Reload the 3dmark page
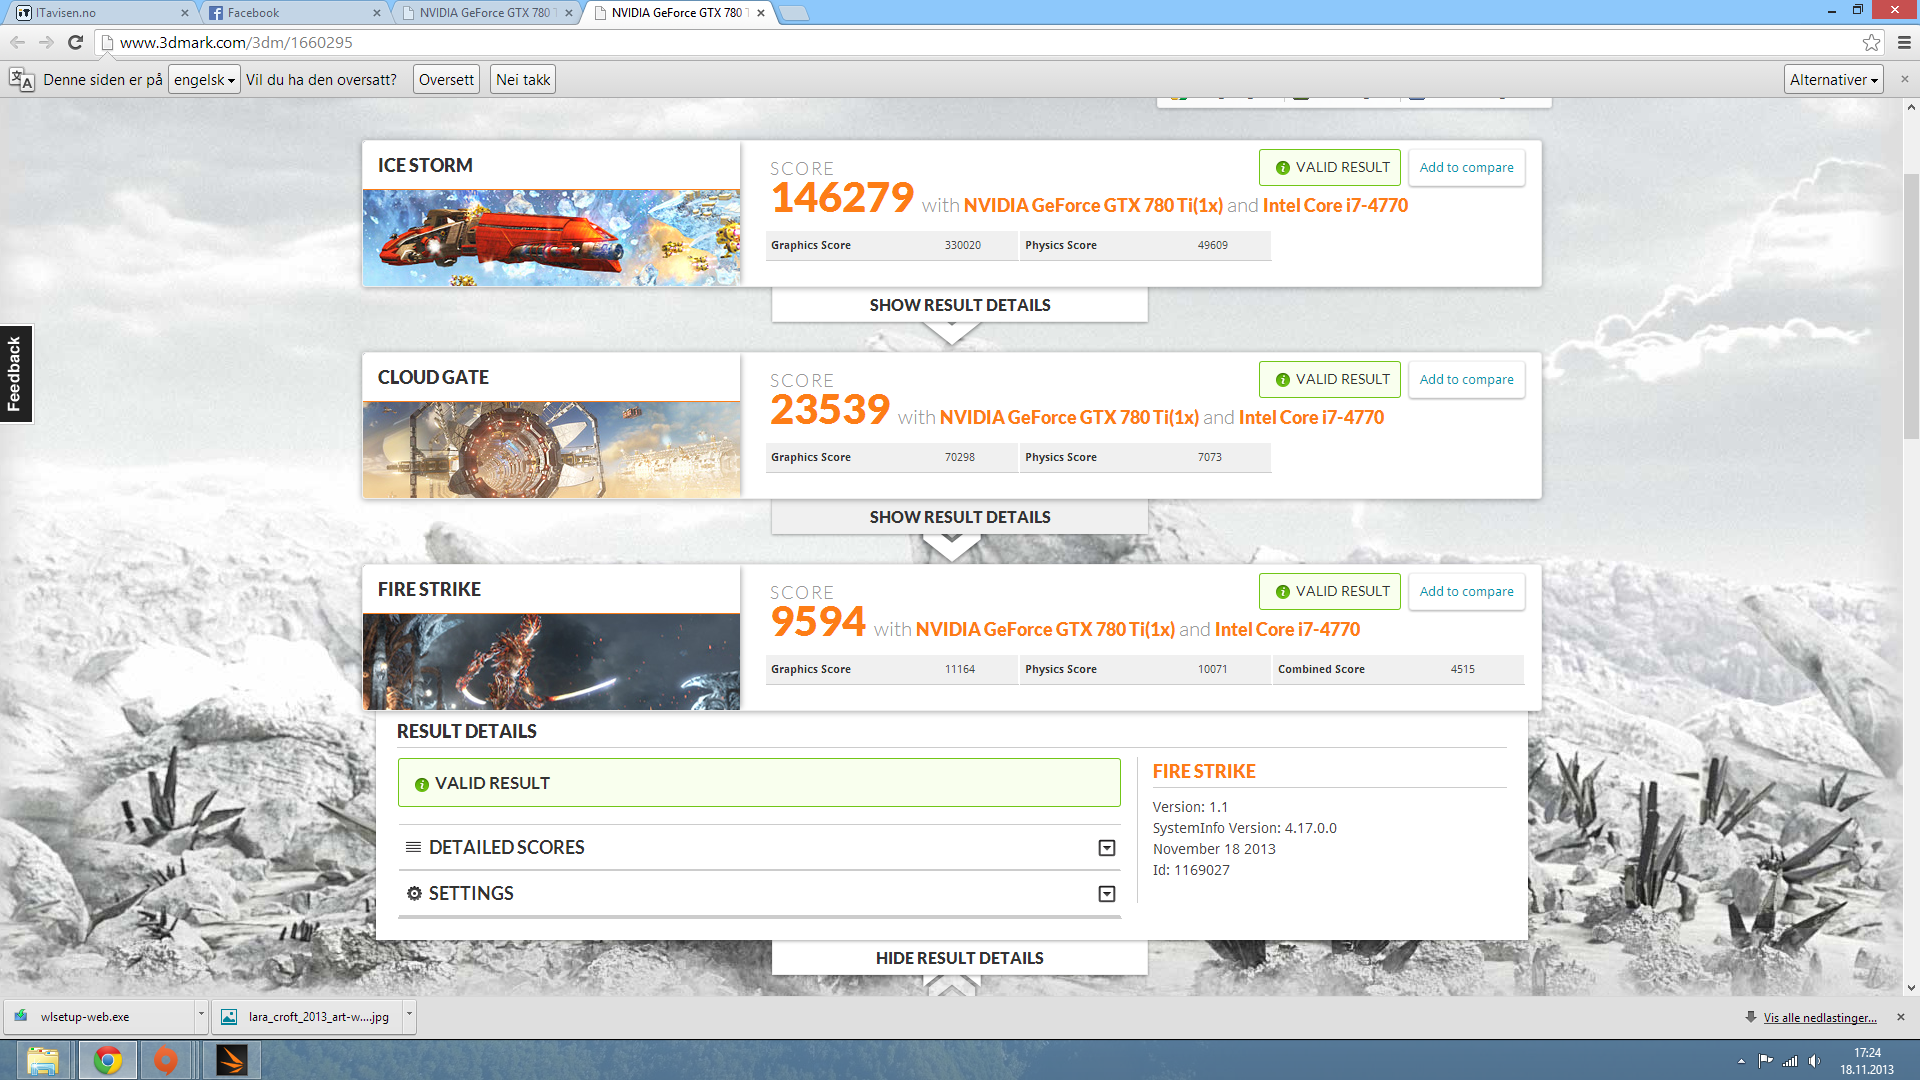This screenshot has height=1080, width=1920. pos(75,42)
